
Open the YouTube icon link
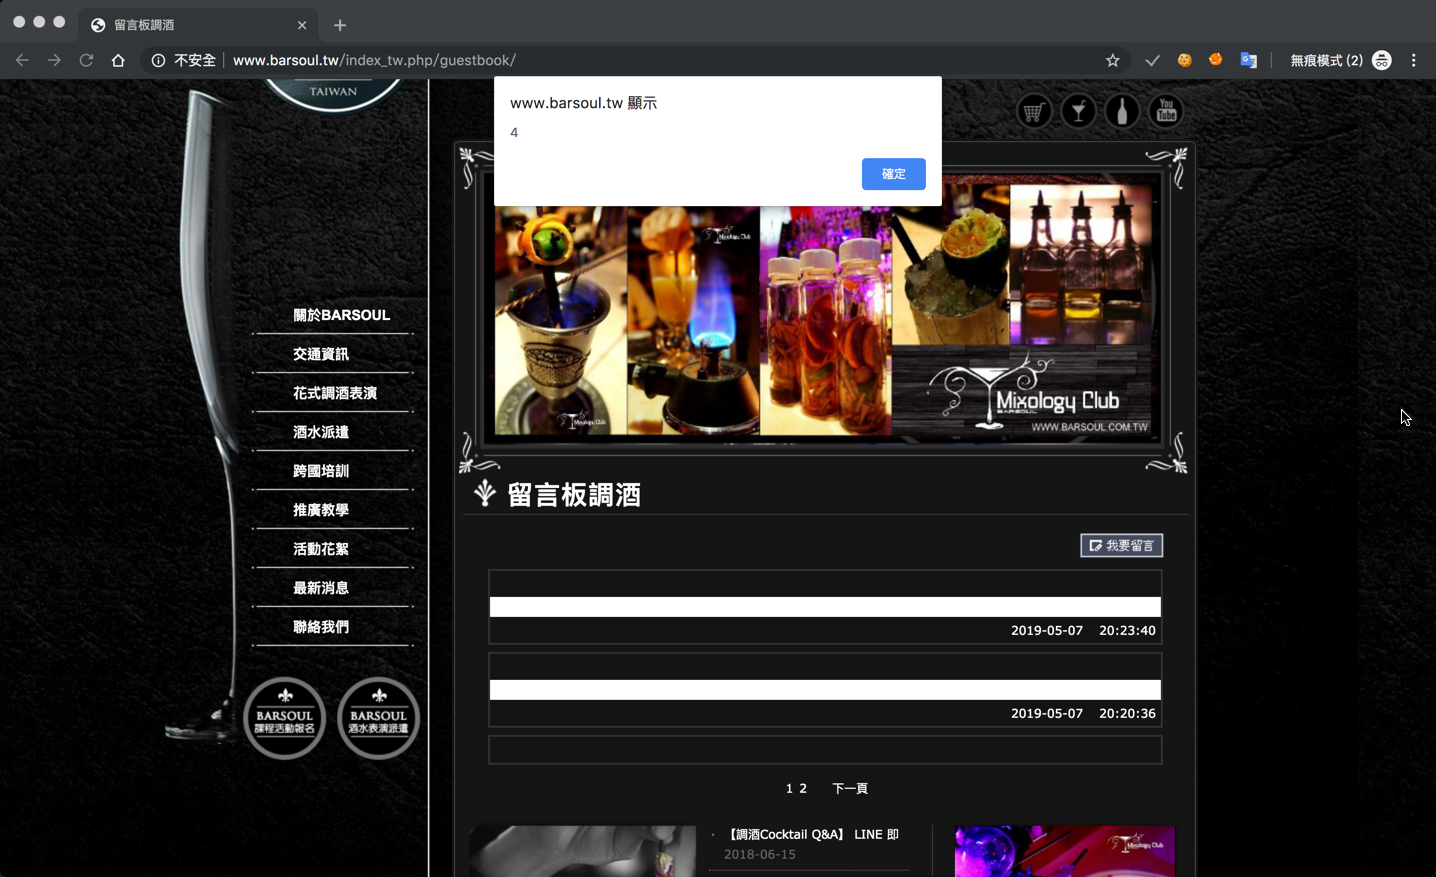pyautogui.click(x=1166, y=112)
